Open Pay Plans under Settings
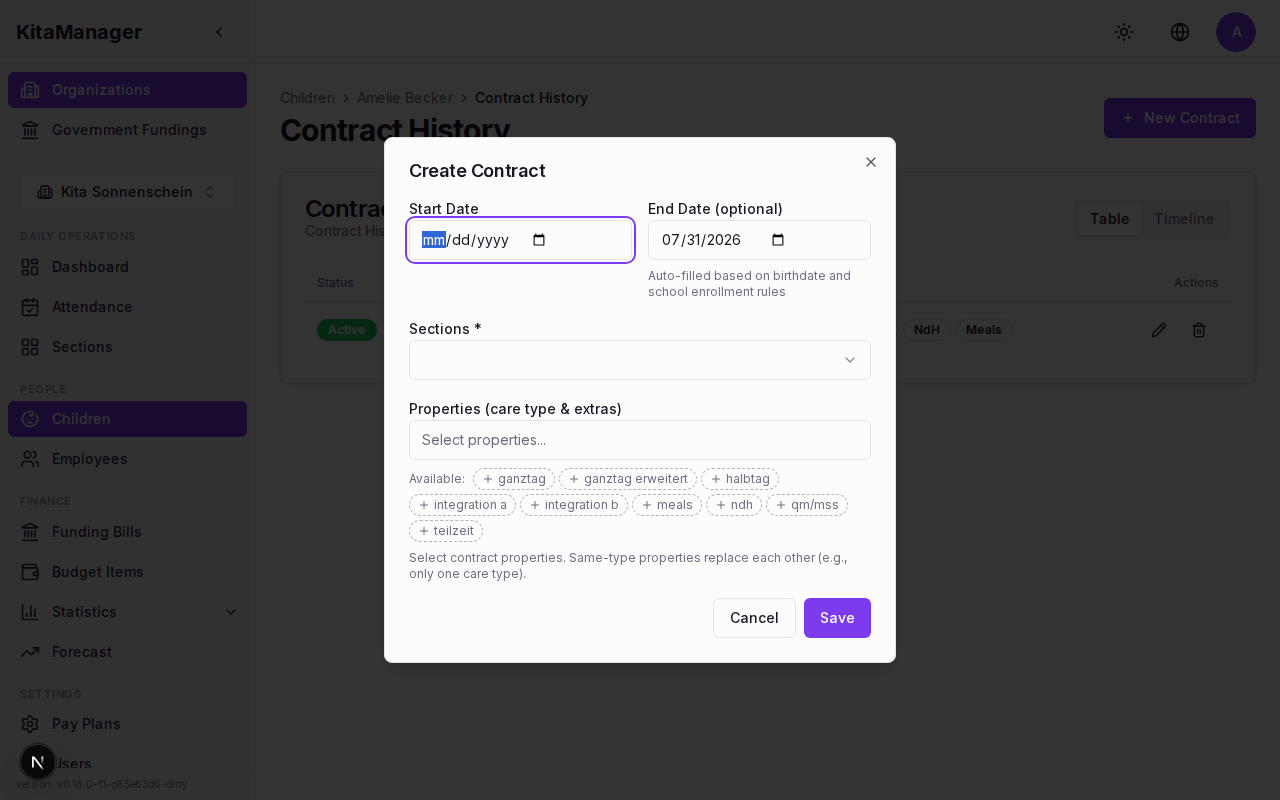Image resolution: width=1280 pixels, height=800 pixels. point(86,724)
